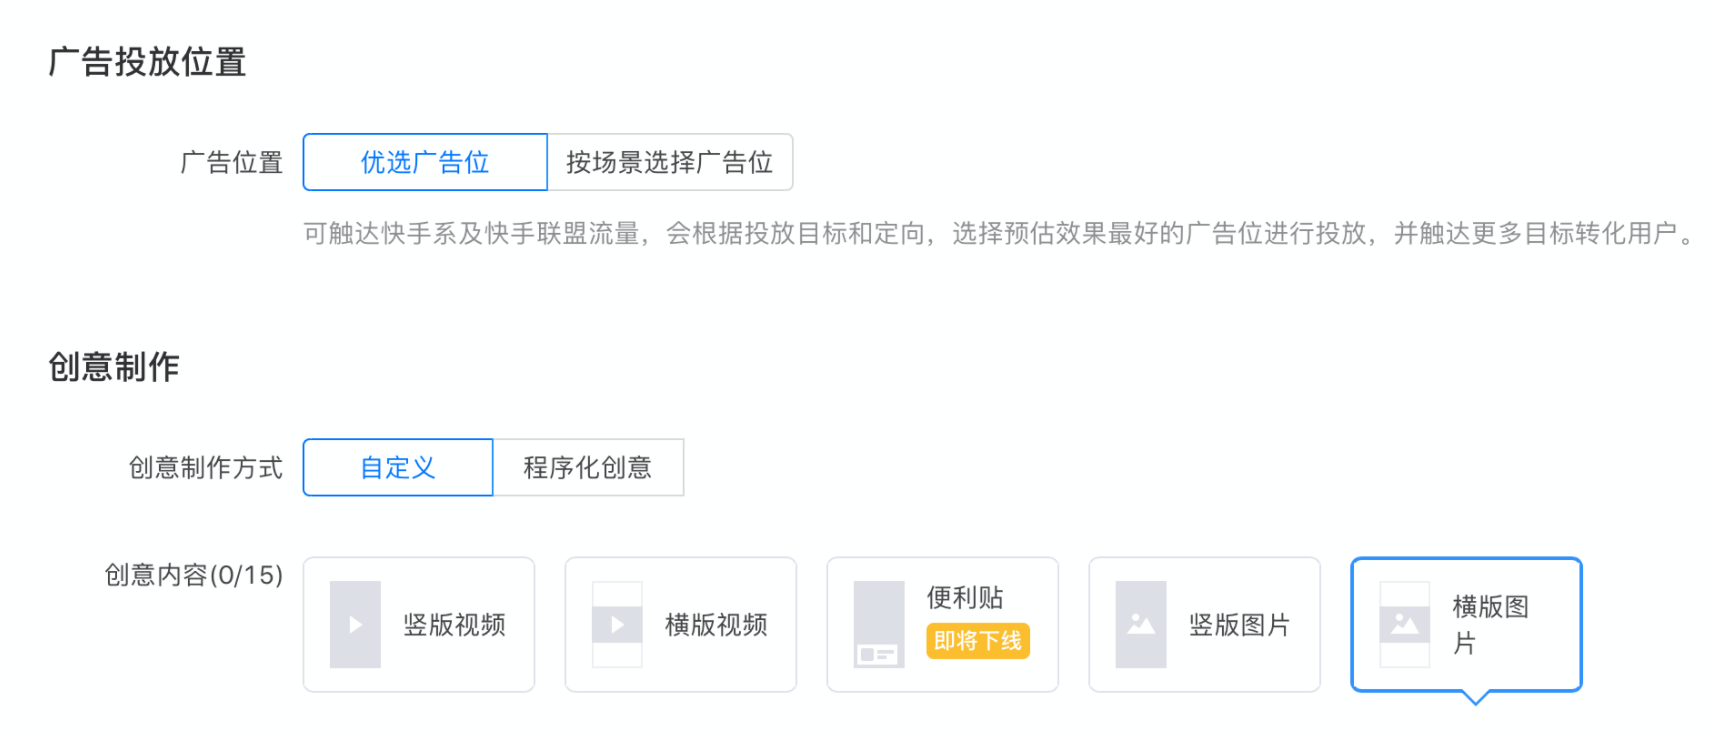This screenshot has height=729, width=1715.
Task: Select the 优选广告位 option
Action: click(x=424, y=162)
